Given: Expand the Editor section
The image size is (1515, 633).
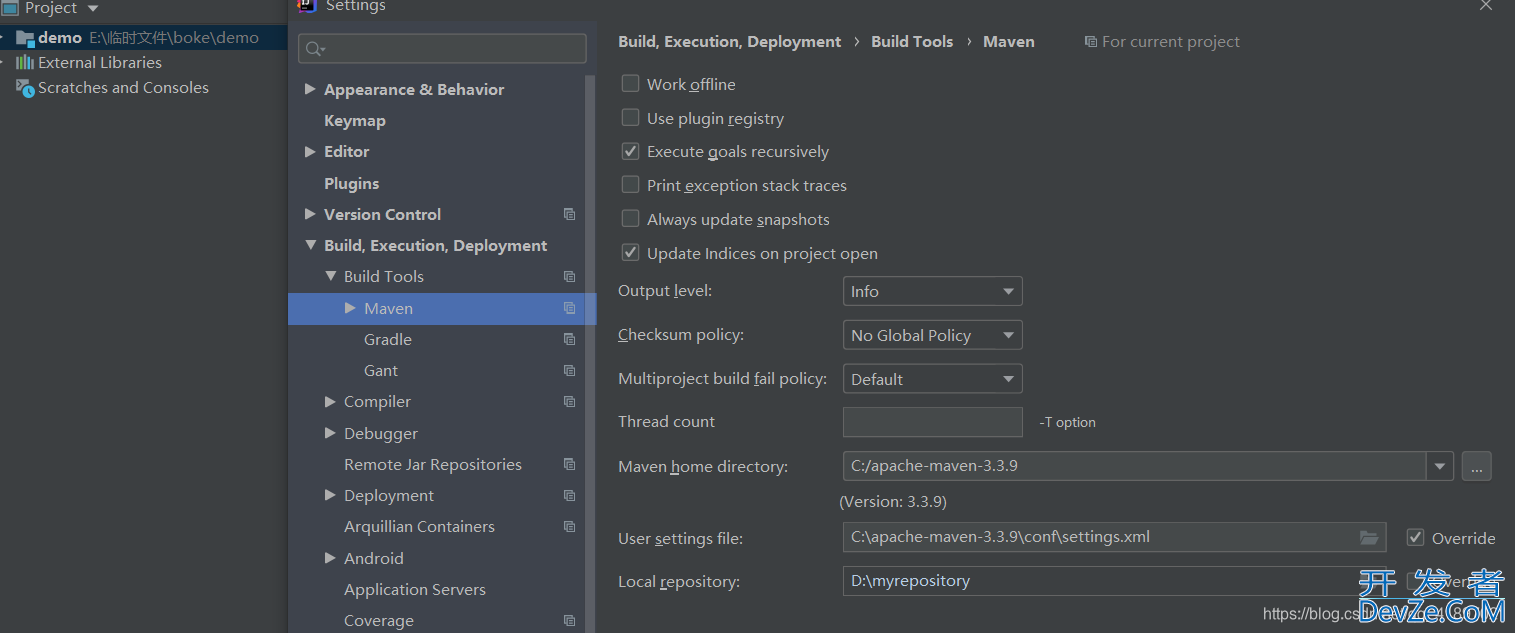Looking at the screenshot, I should pyautogui.click(x=310, y=151).
